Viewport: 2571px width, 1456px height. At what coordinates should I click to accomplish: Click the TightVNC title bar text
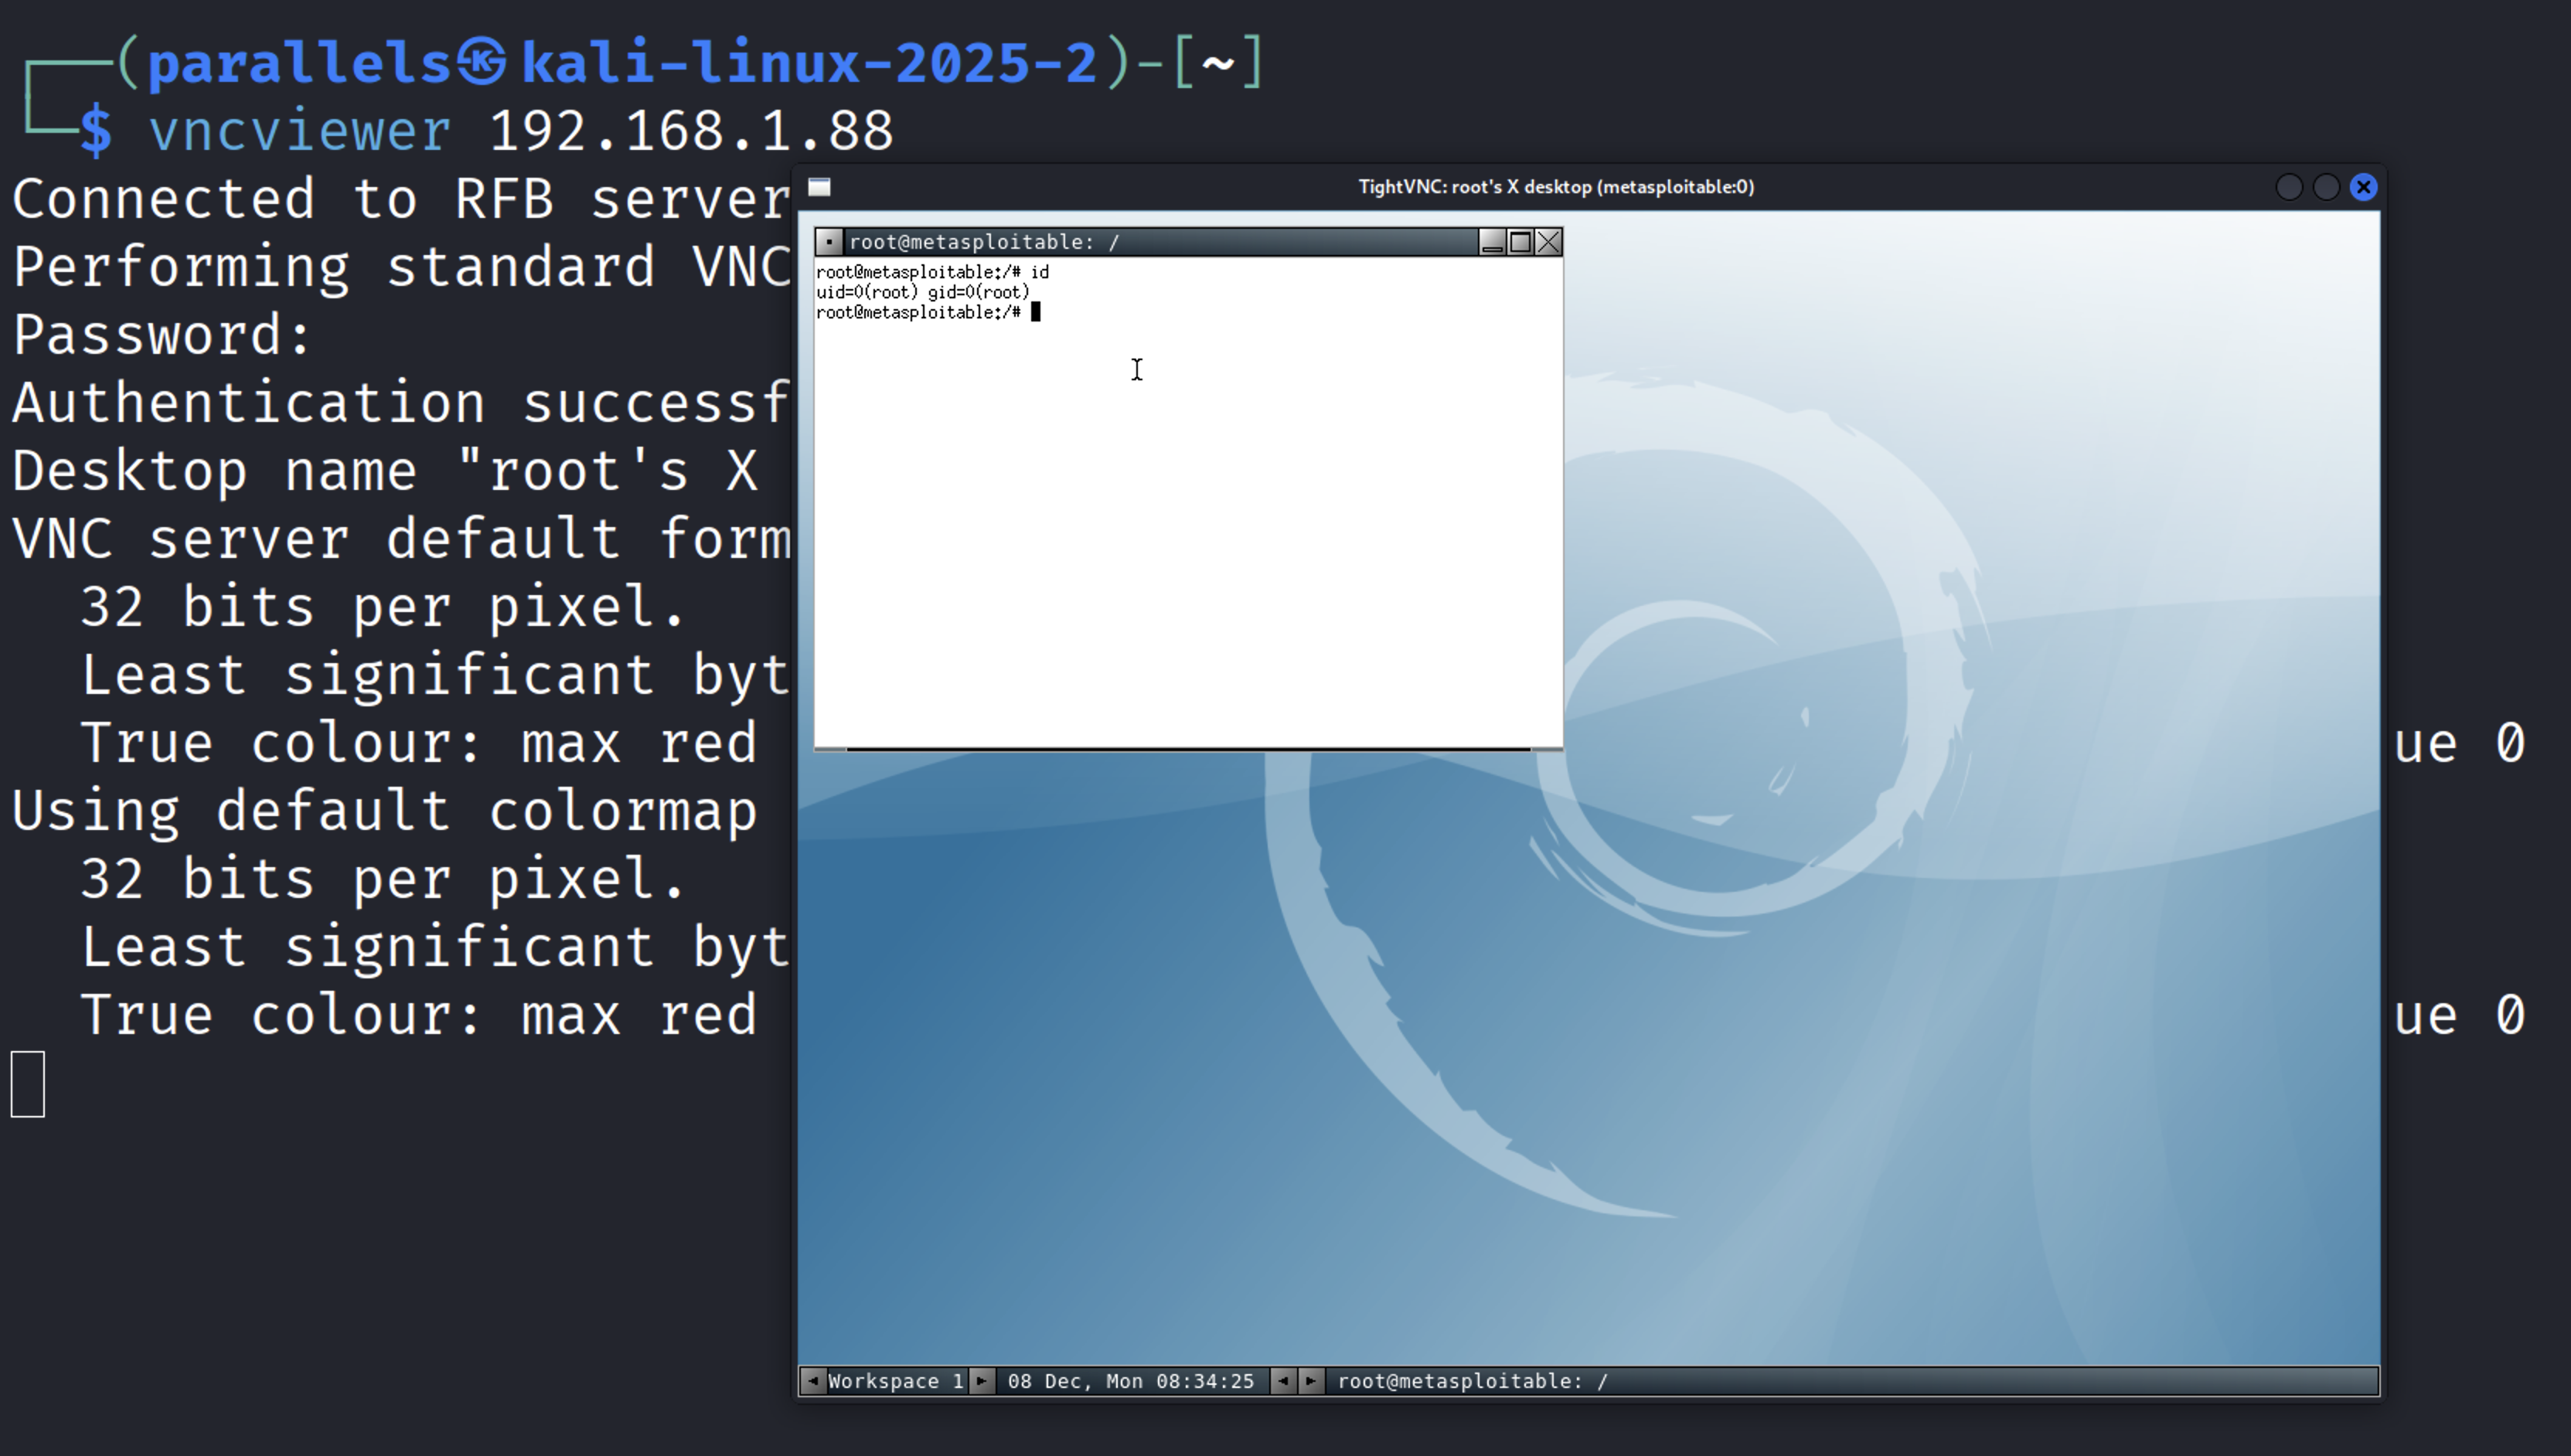[x=1555, y=187]
